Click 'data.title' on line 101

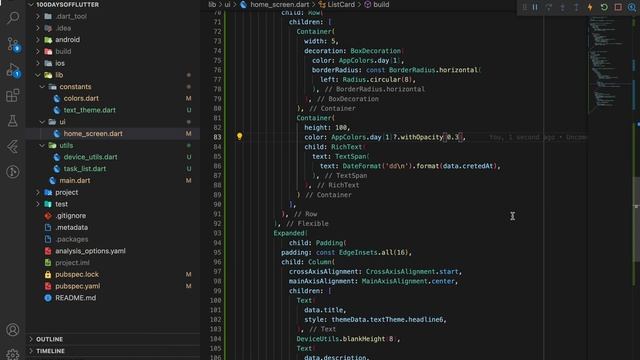(x=323, y=310)
